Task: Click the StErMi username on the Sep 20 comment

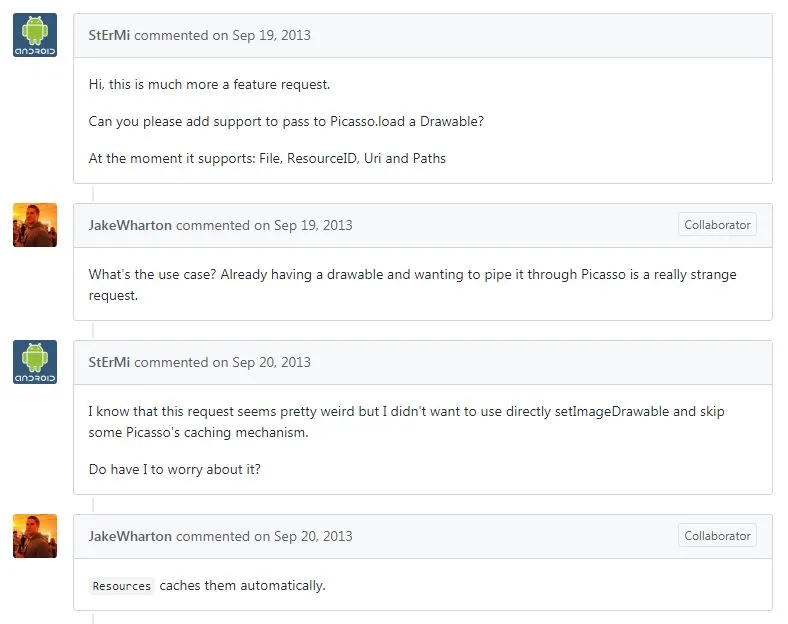Action: (x=109, y=362)
